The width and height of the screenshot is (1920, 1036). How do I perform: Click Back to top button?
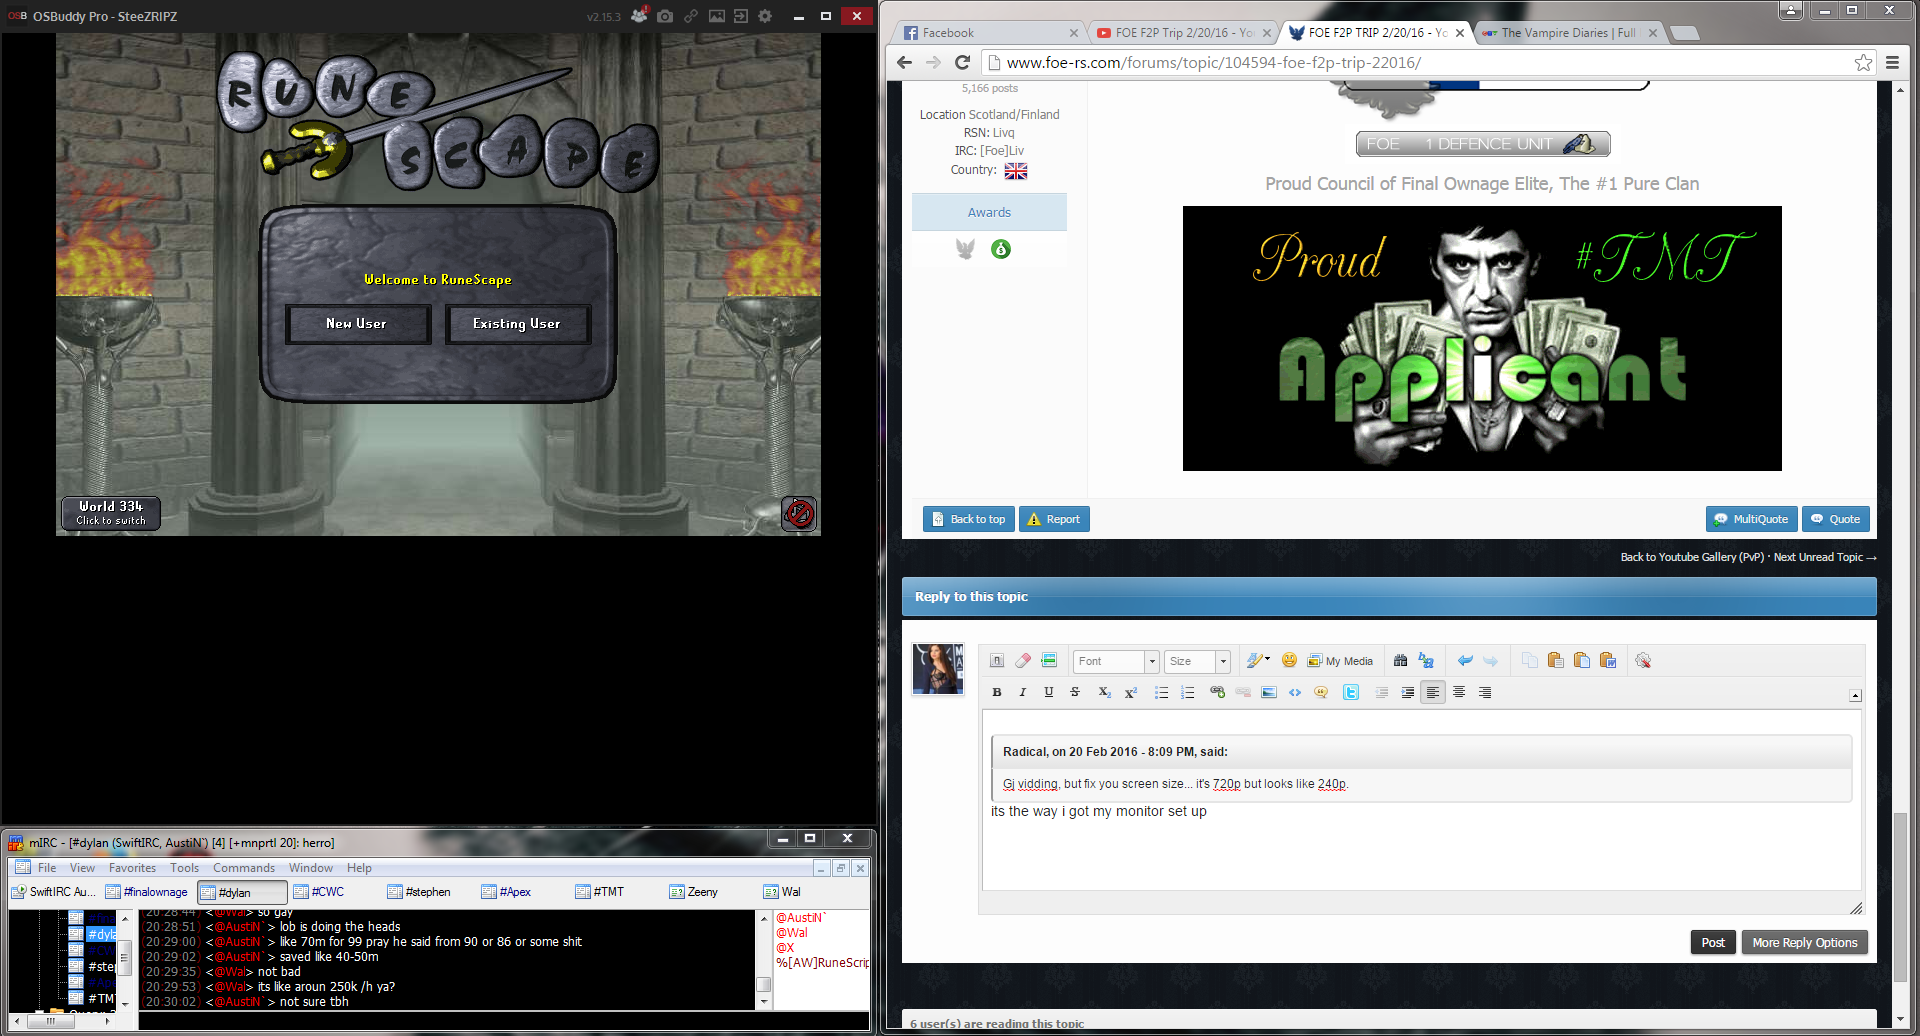tap(968, 519)
